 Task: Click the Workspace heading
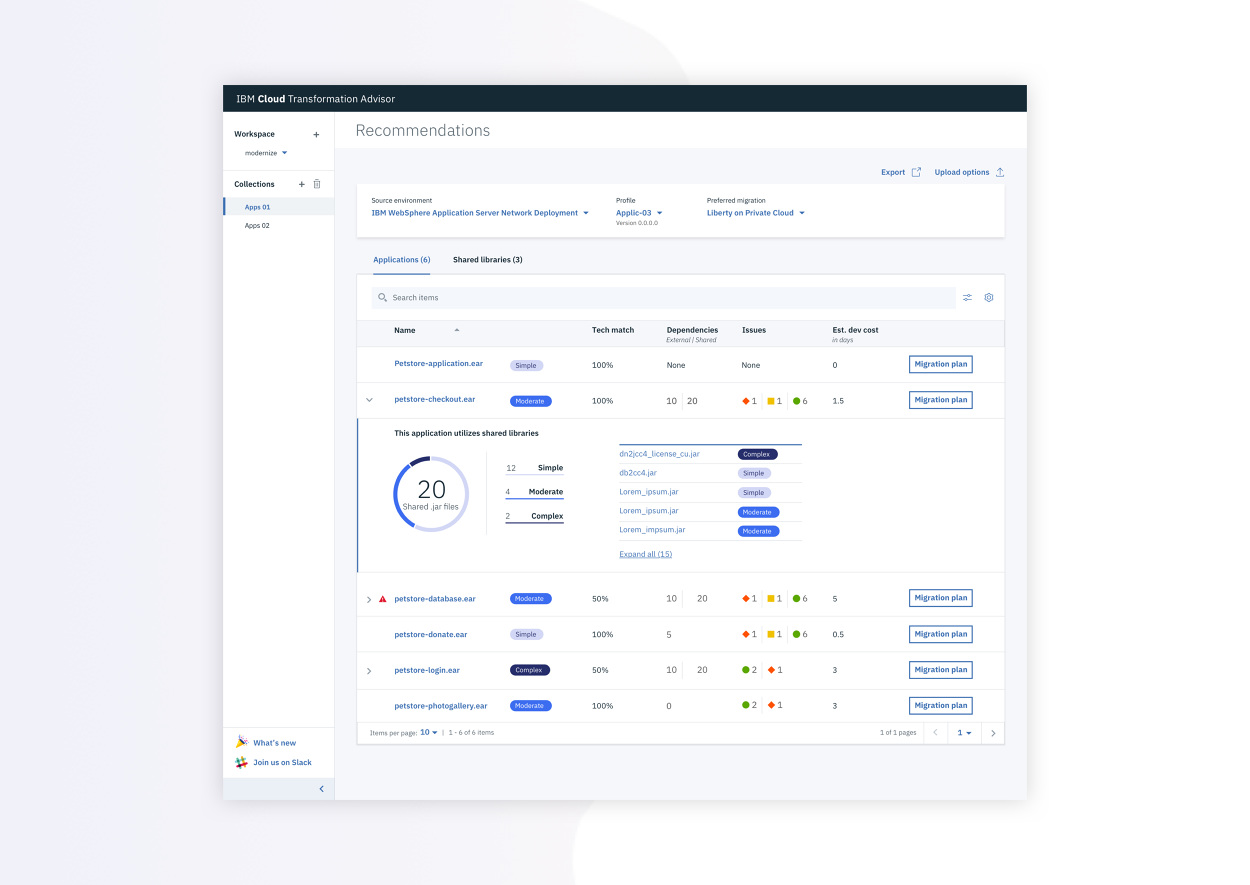coord(254,134)
